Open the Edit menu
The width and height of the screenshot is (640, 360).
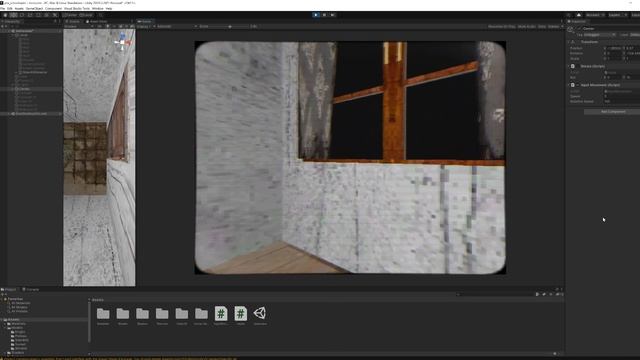click(x=10, y=8)
